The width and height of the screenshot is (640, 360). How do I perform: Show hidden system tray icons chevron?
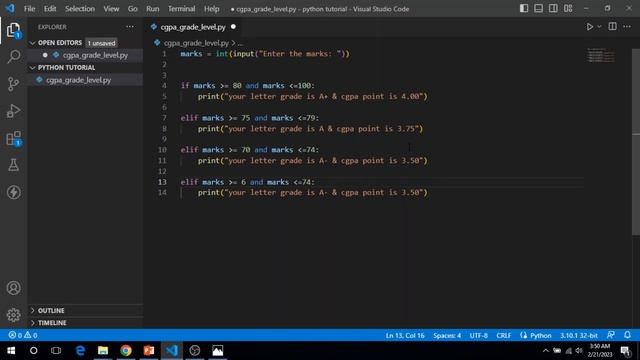[x=545, y=351]
